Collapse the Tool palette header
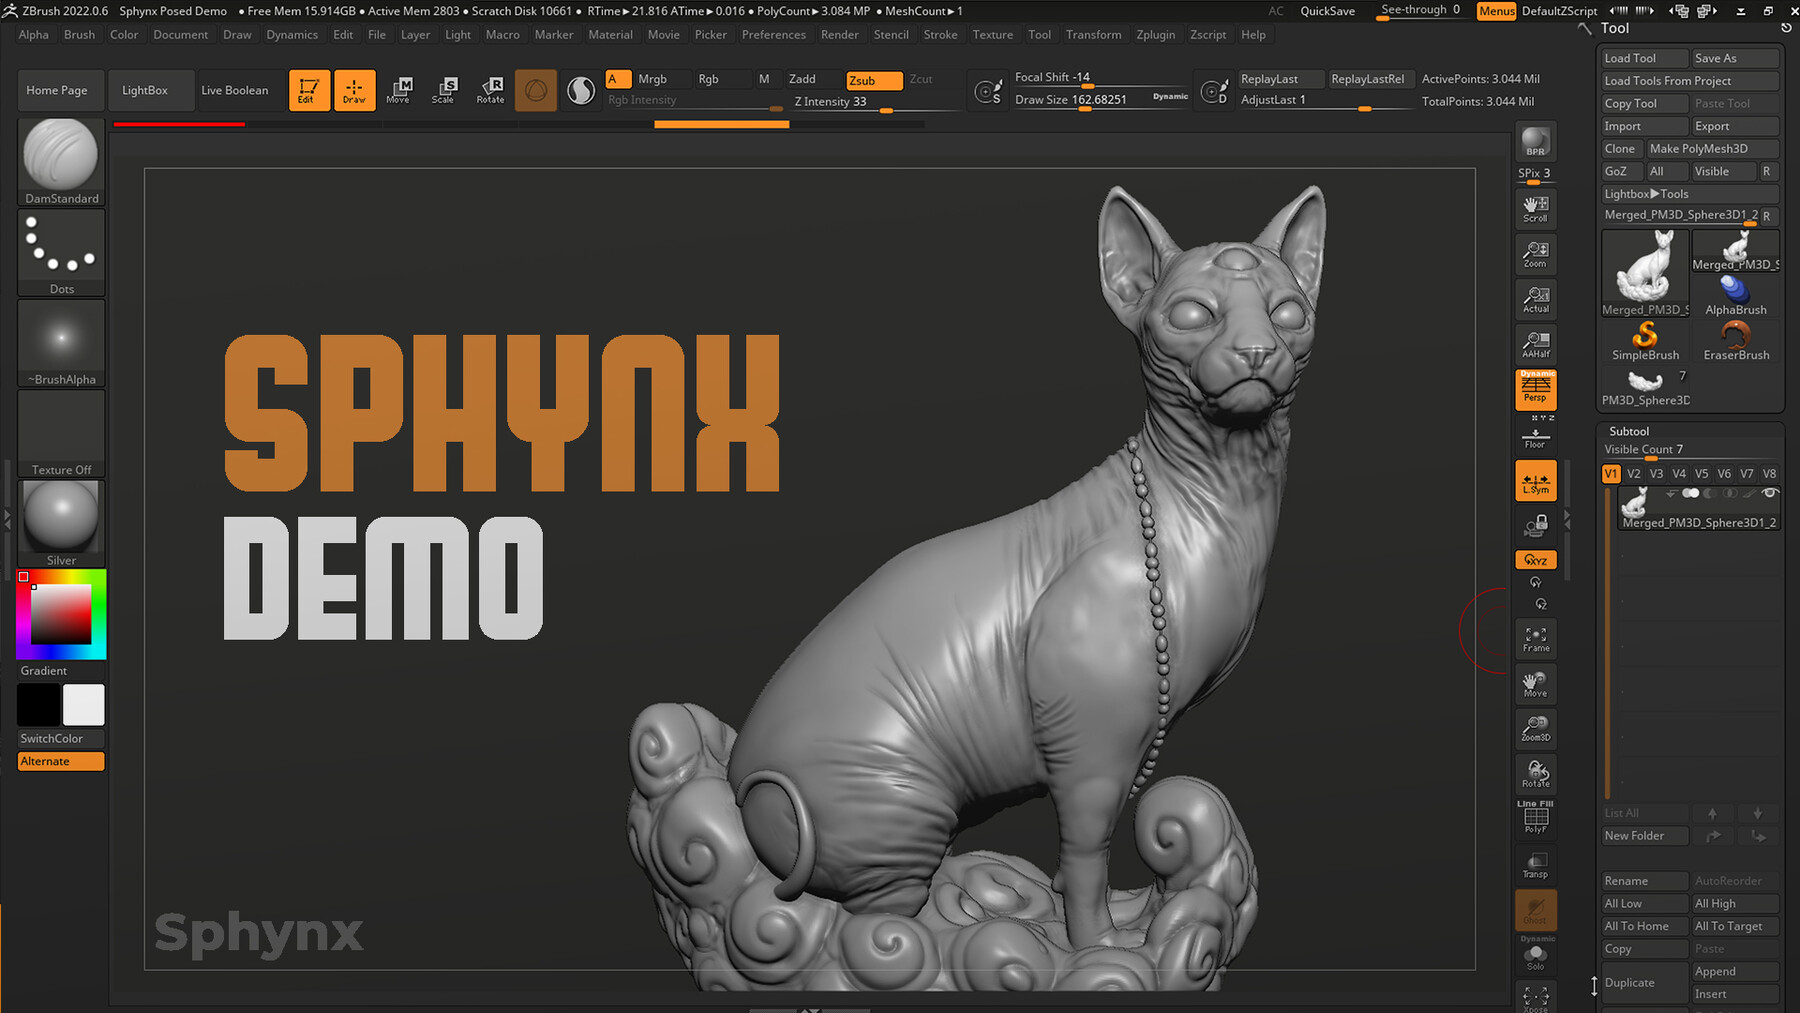This screenshot has width=1800, height=1013. pos(1615,28)
